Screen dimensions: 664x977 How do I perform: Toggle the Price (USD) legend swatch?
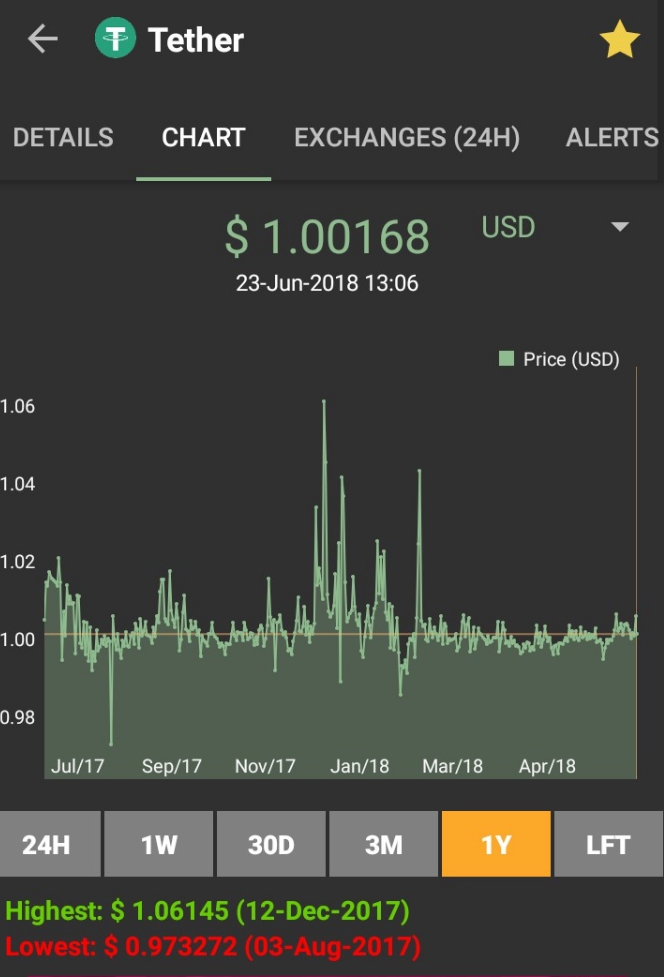pyautogui.click(x=507, y=359)
